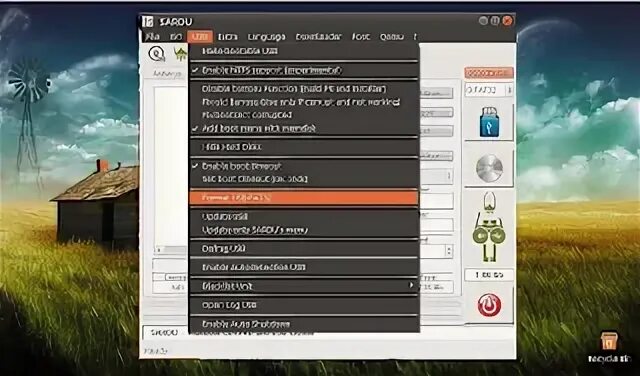Choose Update only SARDU's menu entry

click(x=304, y=230)
